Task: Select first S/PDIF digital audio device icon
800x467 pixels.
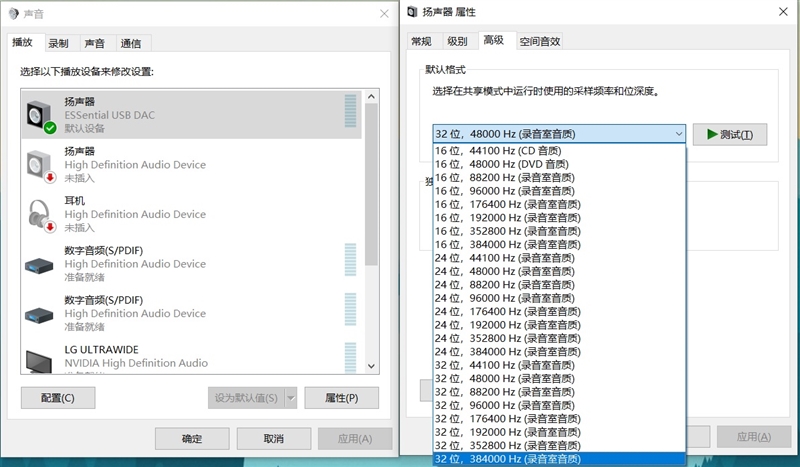Action: coord(39,266)
